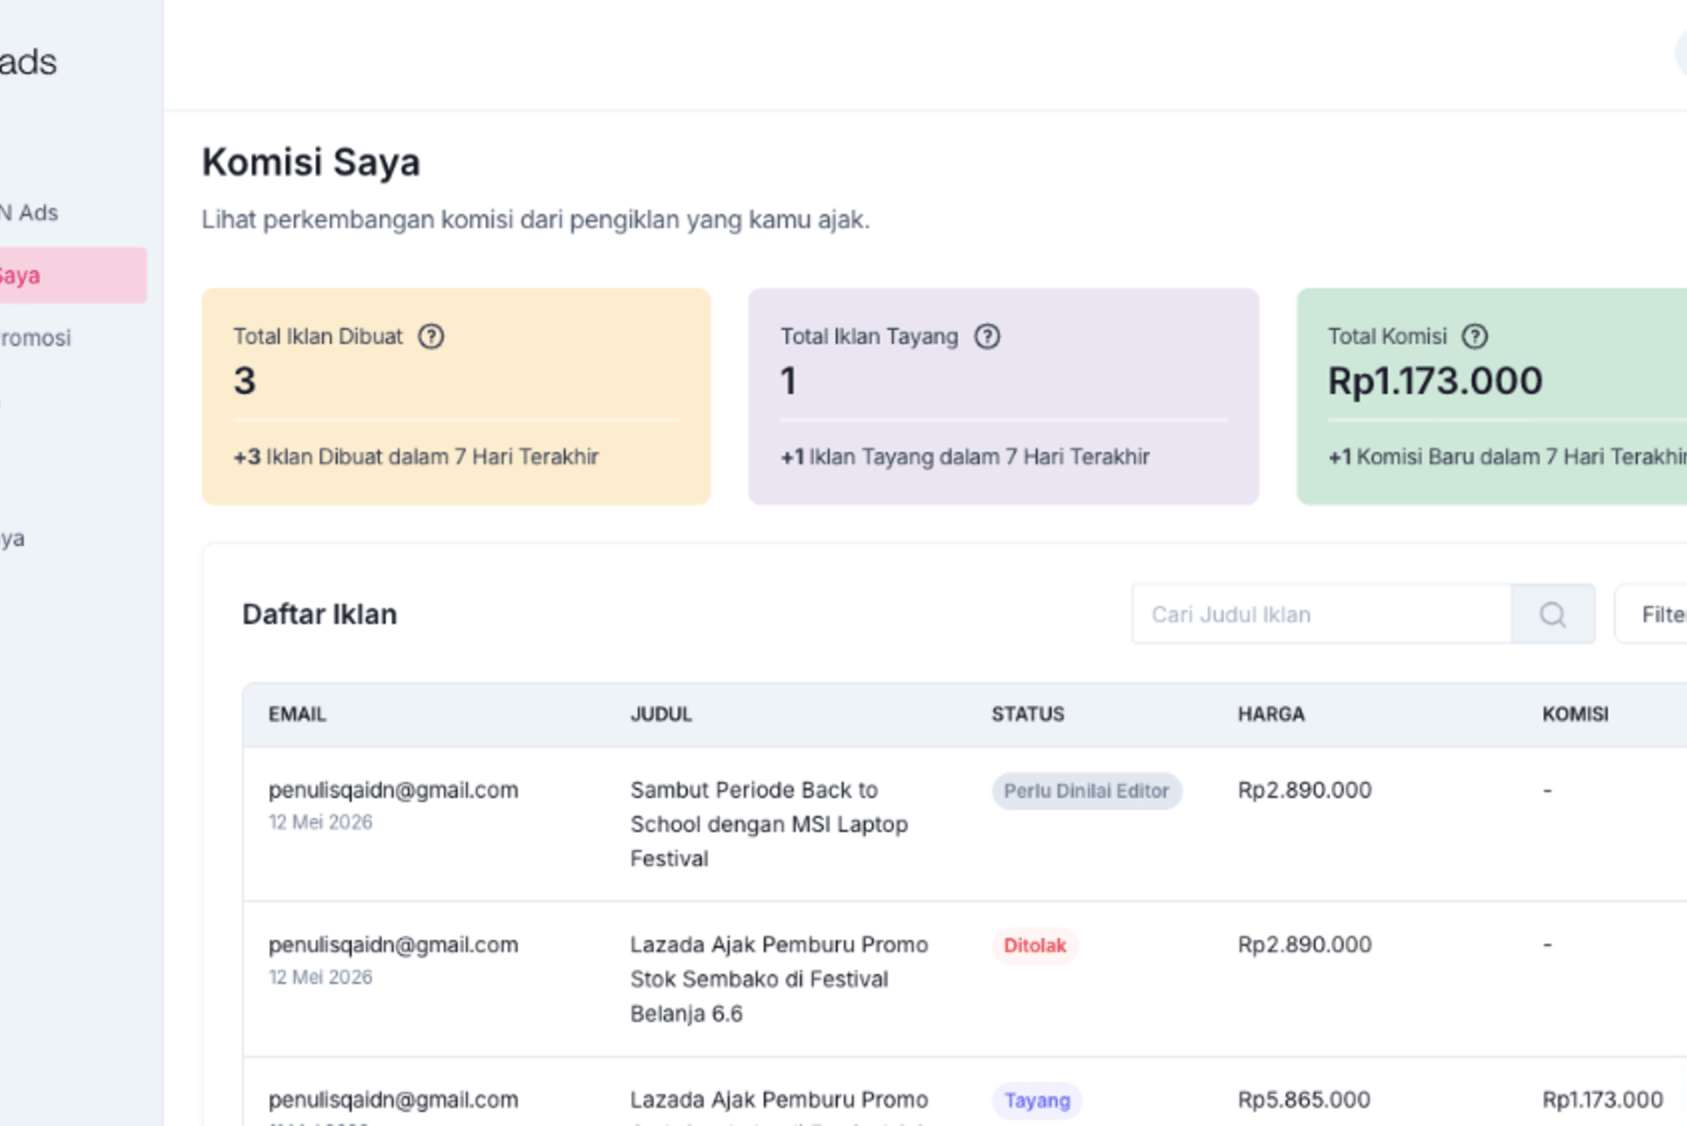Open the Ads sidebar menu item
Image resolution: width=1687 pixels, height=1126 pixels.
tap(30, 213)
